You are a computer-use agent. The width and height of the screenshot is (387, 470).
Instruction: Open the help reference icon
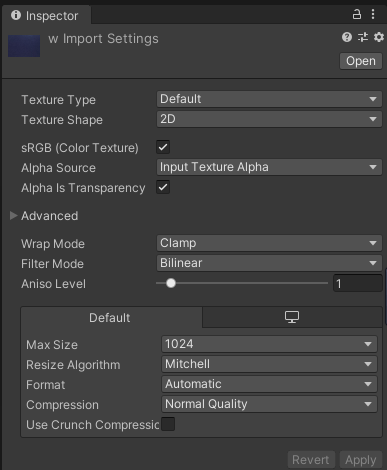pyautogui.click(x=347, y=37)
